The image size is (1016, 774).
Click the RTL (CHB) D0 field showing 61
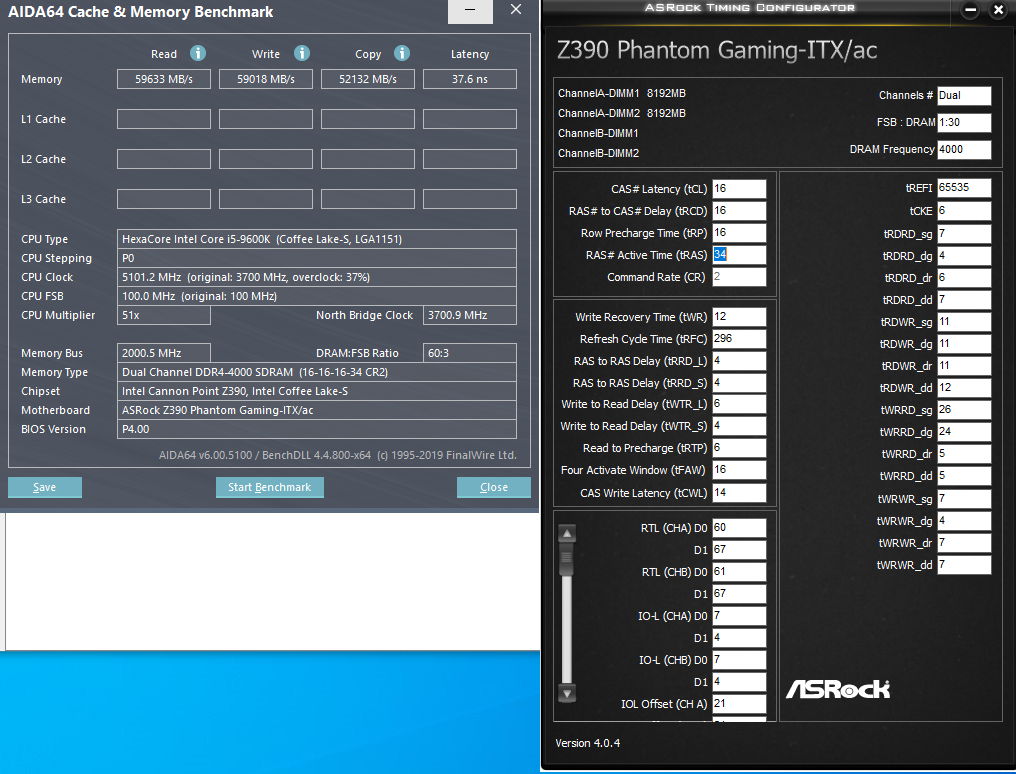tap(739, 572)
